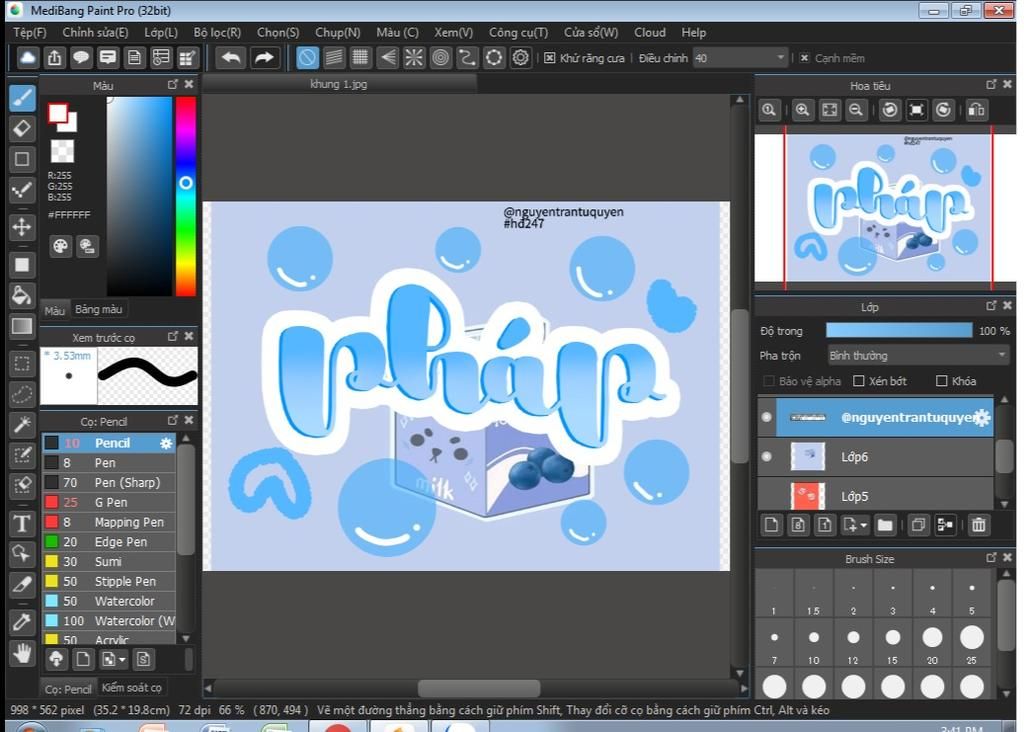The image size is (1024, 732).
Task: Zoom in on Navigator panel
Action: pos(802,110)
